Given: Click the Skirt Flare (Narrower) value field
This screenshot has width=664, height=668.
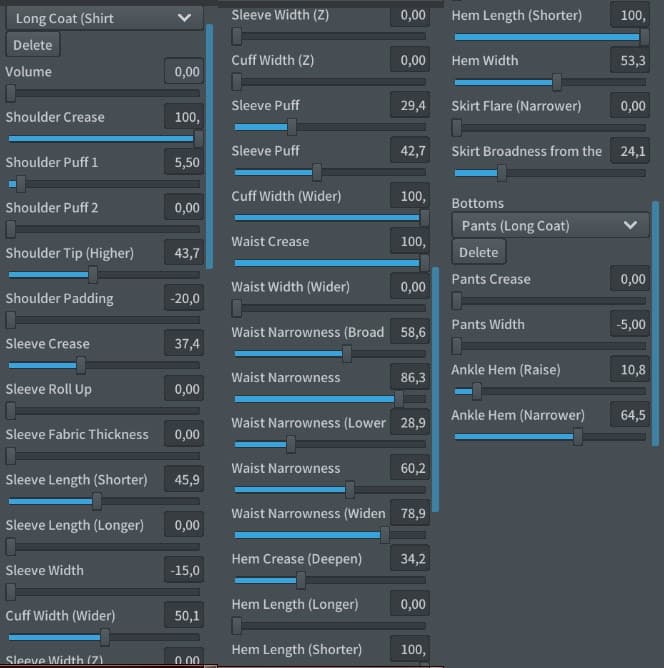Looking at the screenshot, I should [629, 106].
